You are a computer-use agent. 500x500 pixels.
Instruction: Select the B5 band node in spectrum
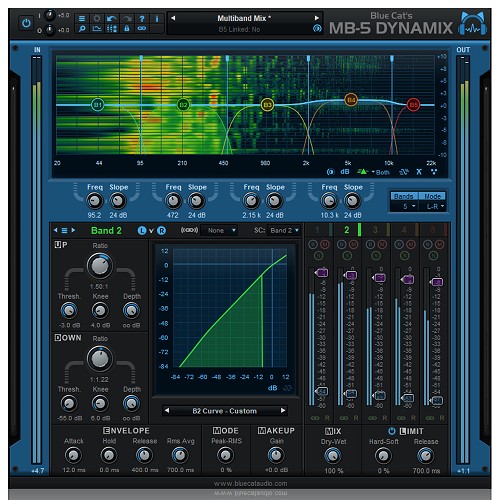click(413, 105)
